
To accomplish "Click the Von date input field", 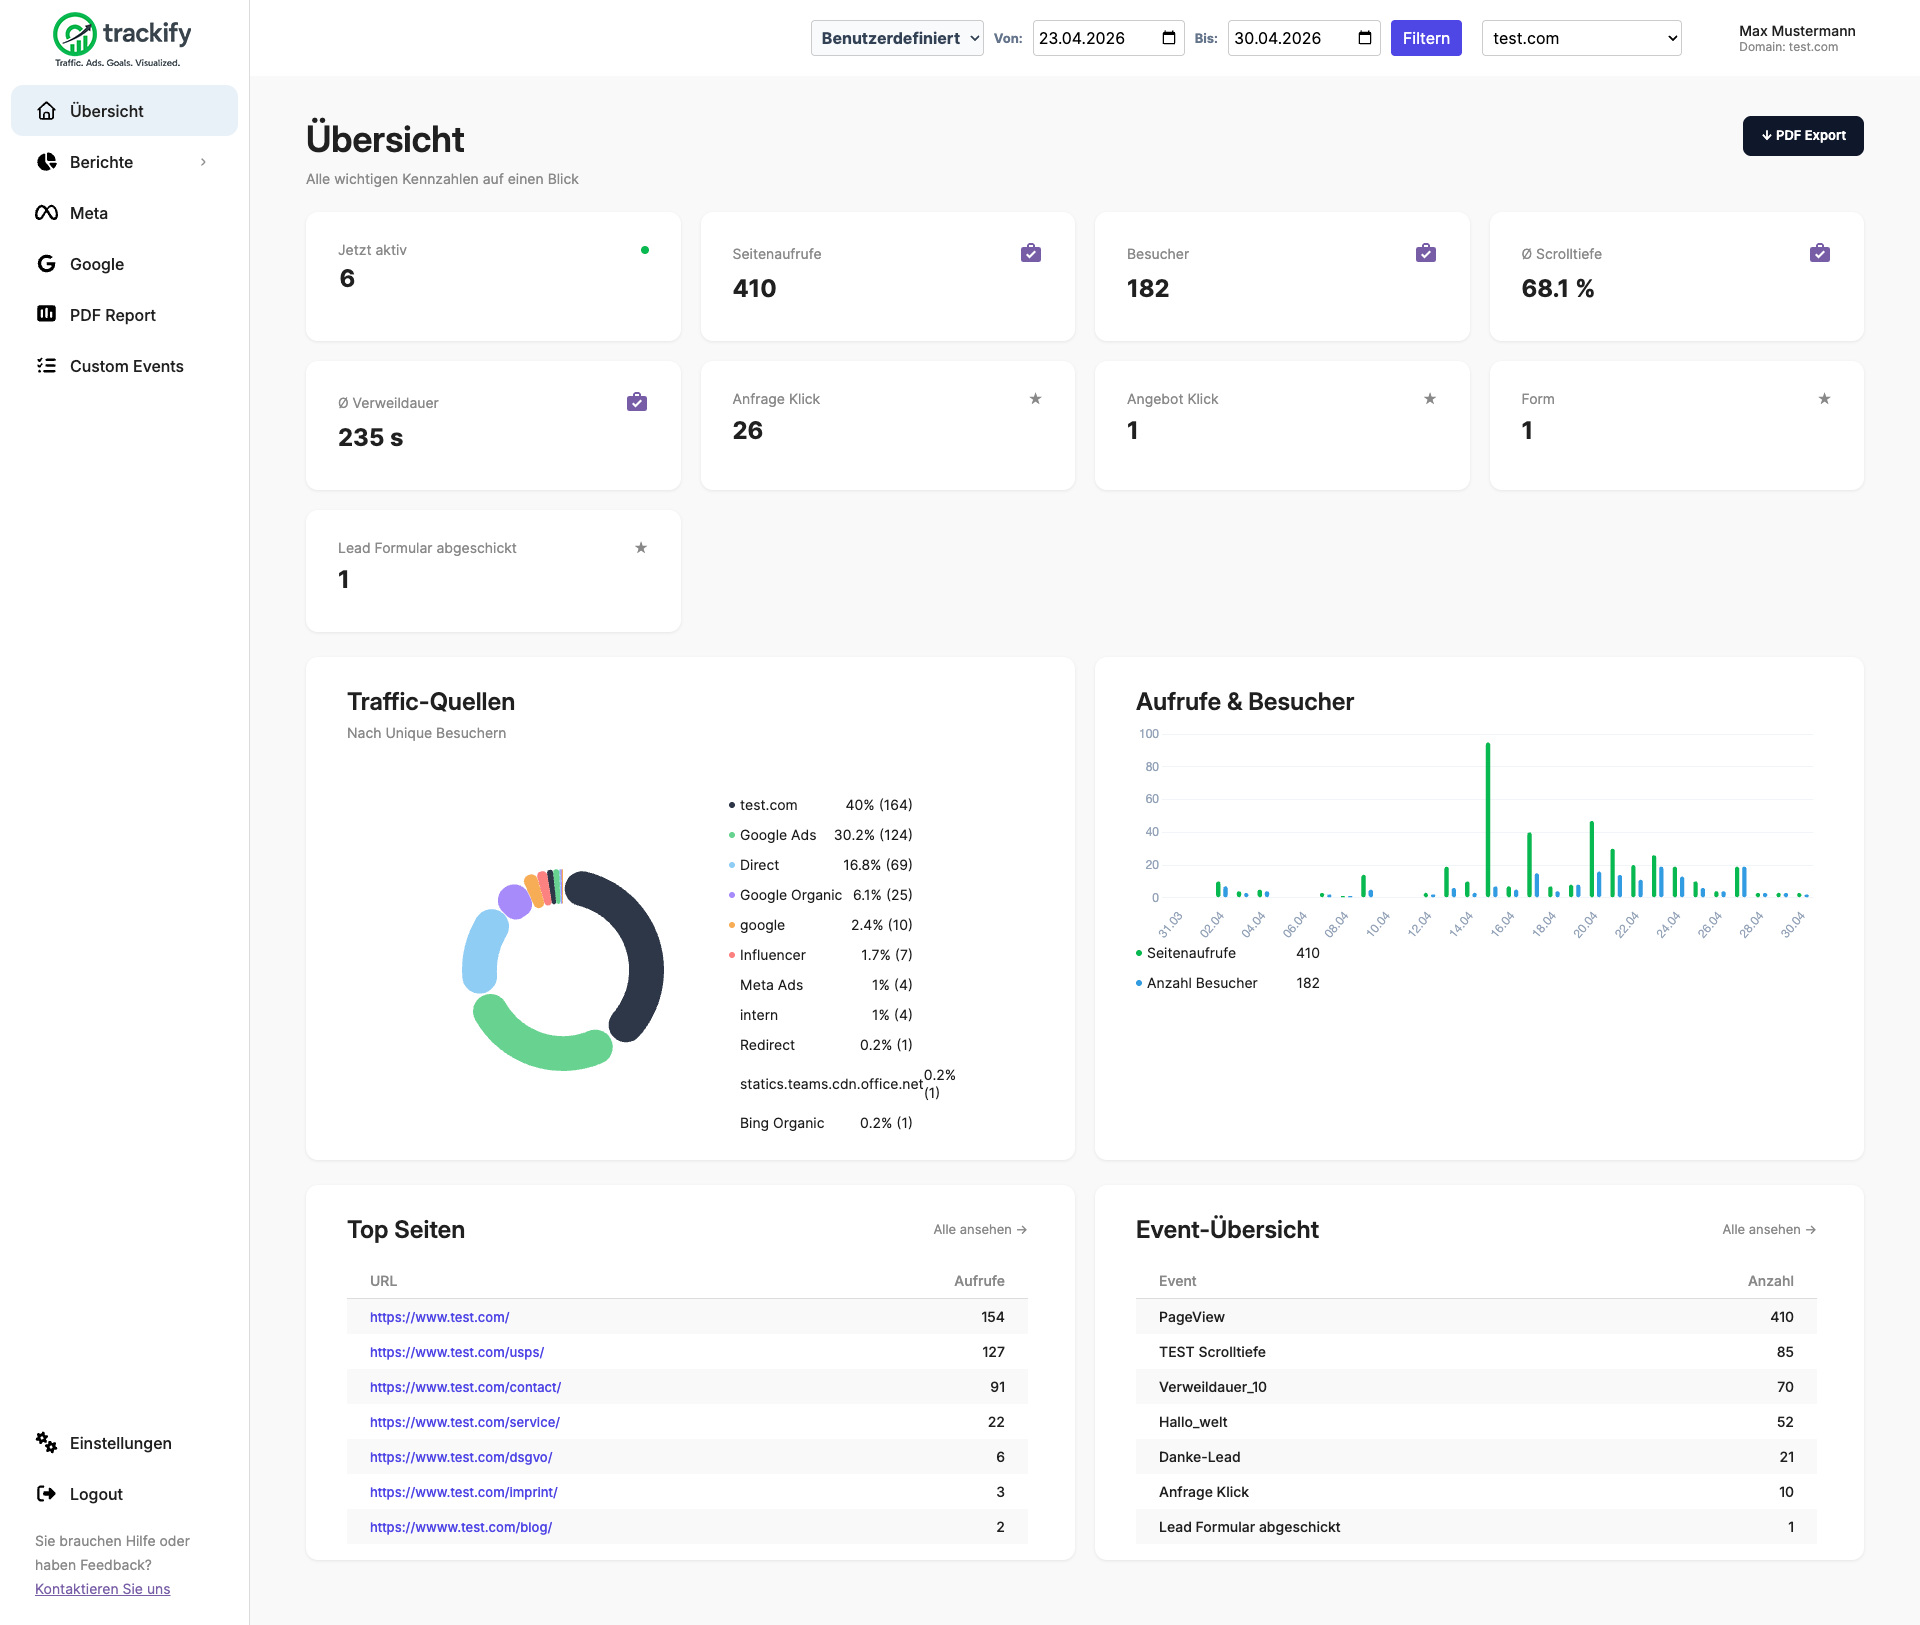I will tap(1108, 38).
